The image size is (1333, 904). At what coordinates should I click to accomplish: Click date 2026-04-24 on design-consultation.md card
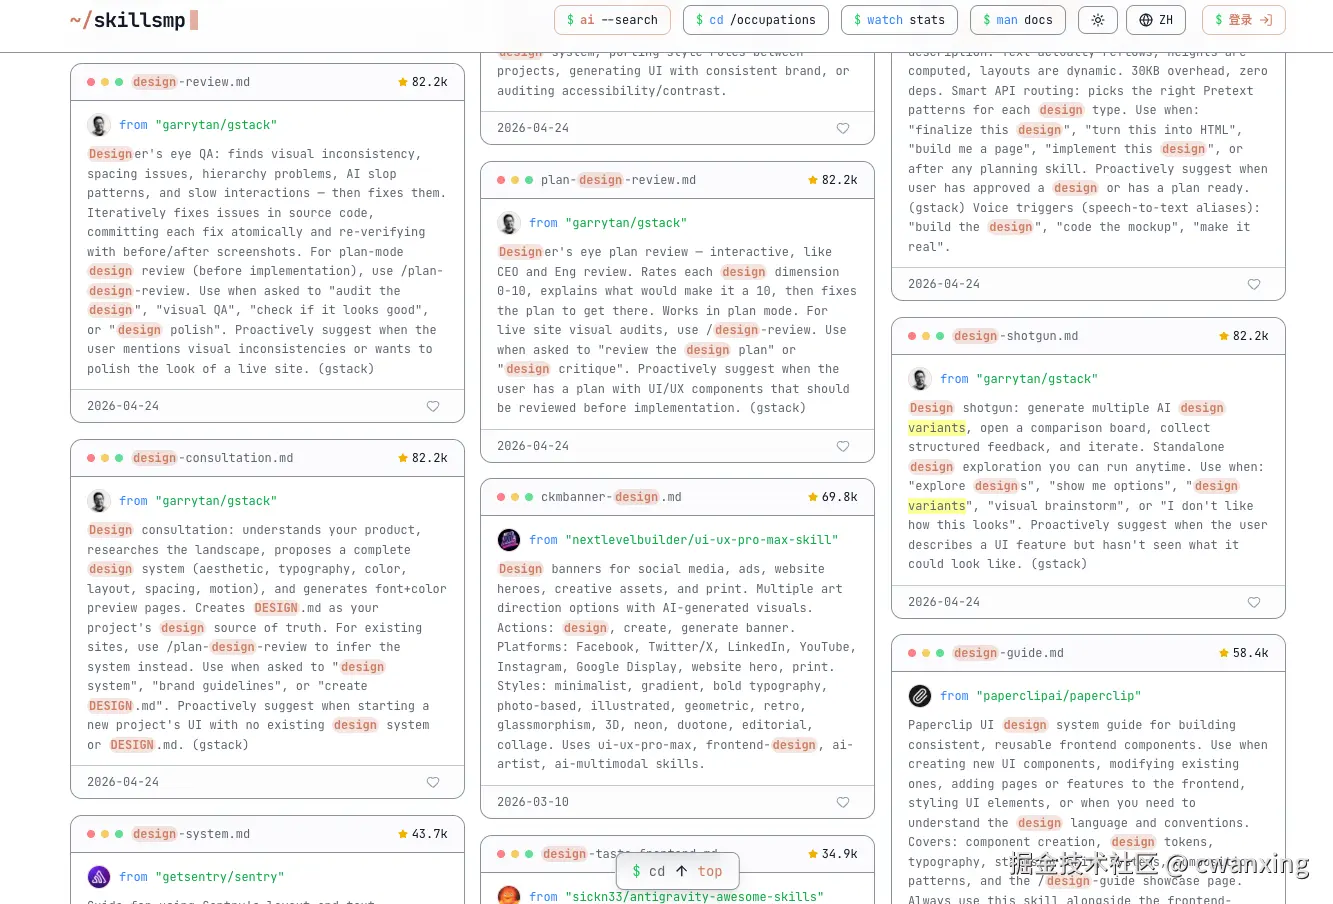coord(123,782)
